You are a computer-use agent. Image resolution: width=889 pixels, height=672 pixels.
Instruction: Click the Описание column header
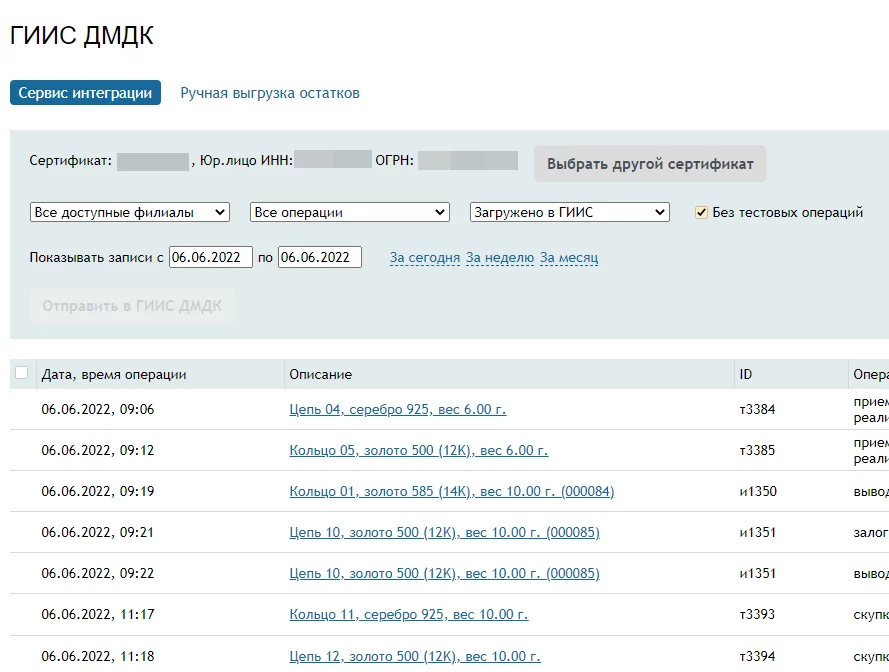tap(321, 374)
